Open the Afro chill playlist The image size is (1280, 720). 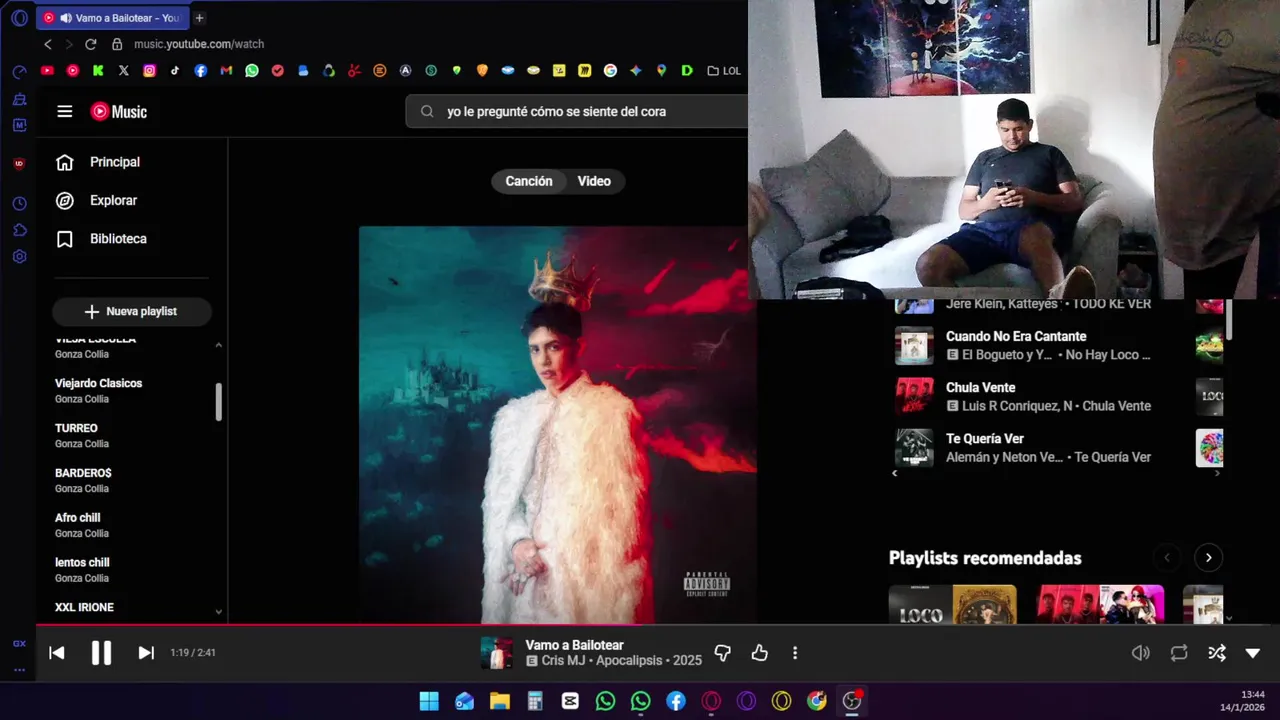82,525
